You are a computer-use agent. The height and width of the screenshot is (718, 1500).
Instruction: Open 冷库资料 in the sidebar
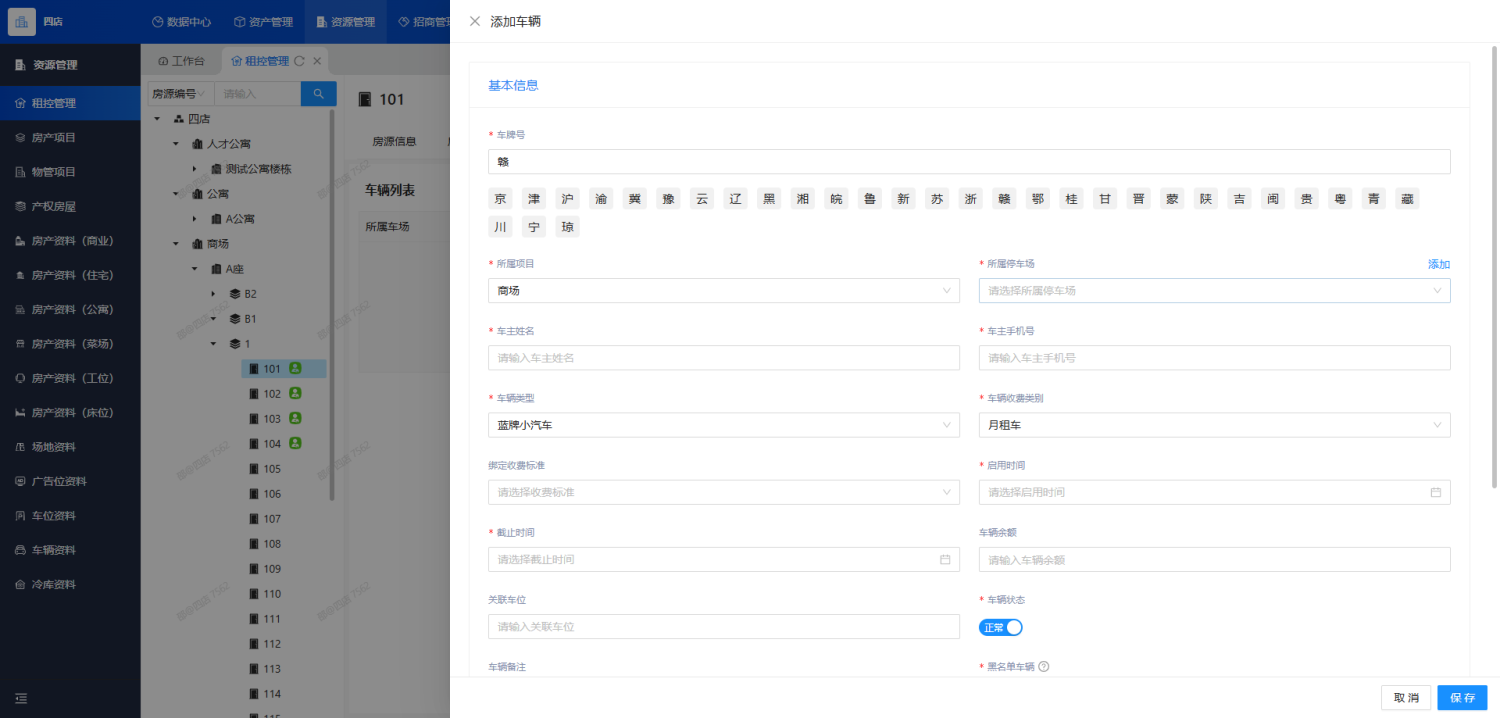click(x=70, y=584)
